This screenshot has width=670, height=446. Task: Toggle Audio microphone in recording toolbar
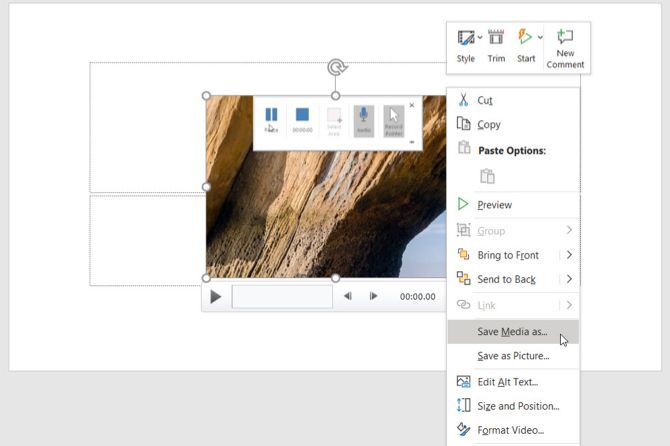[x=365, y=120]
